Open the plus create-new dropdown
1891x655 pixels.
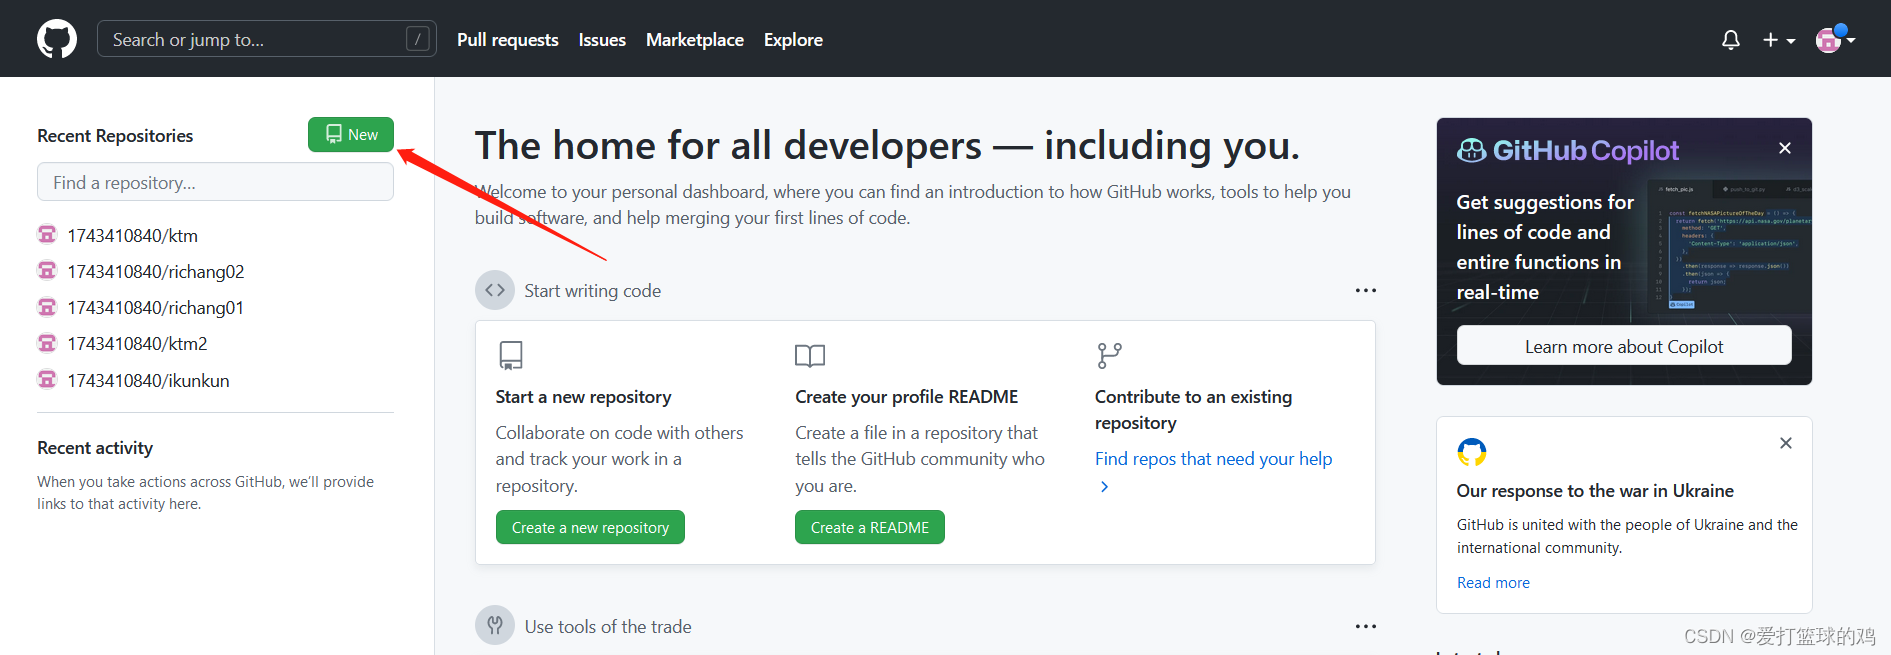click(1779, 40)
